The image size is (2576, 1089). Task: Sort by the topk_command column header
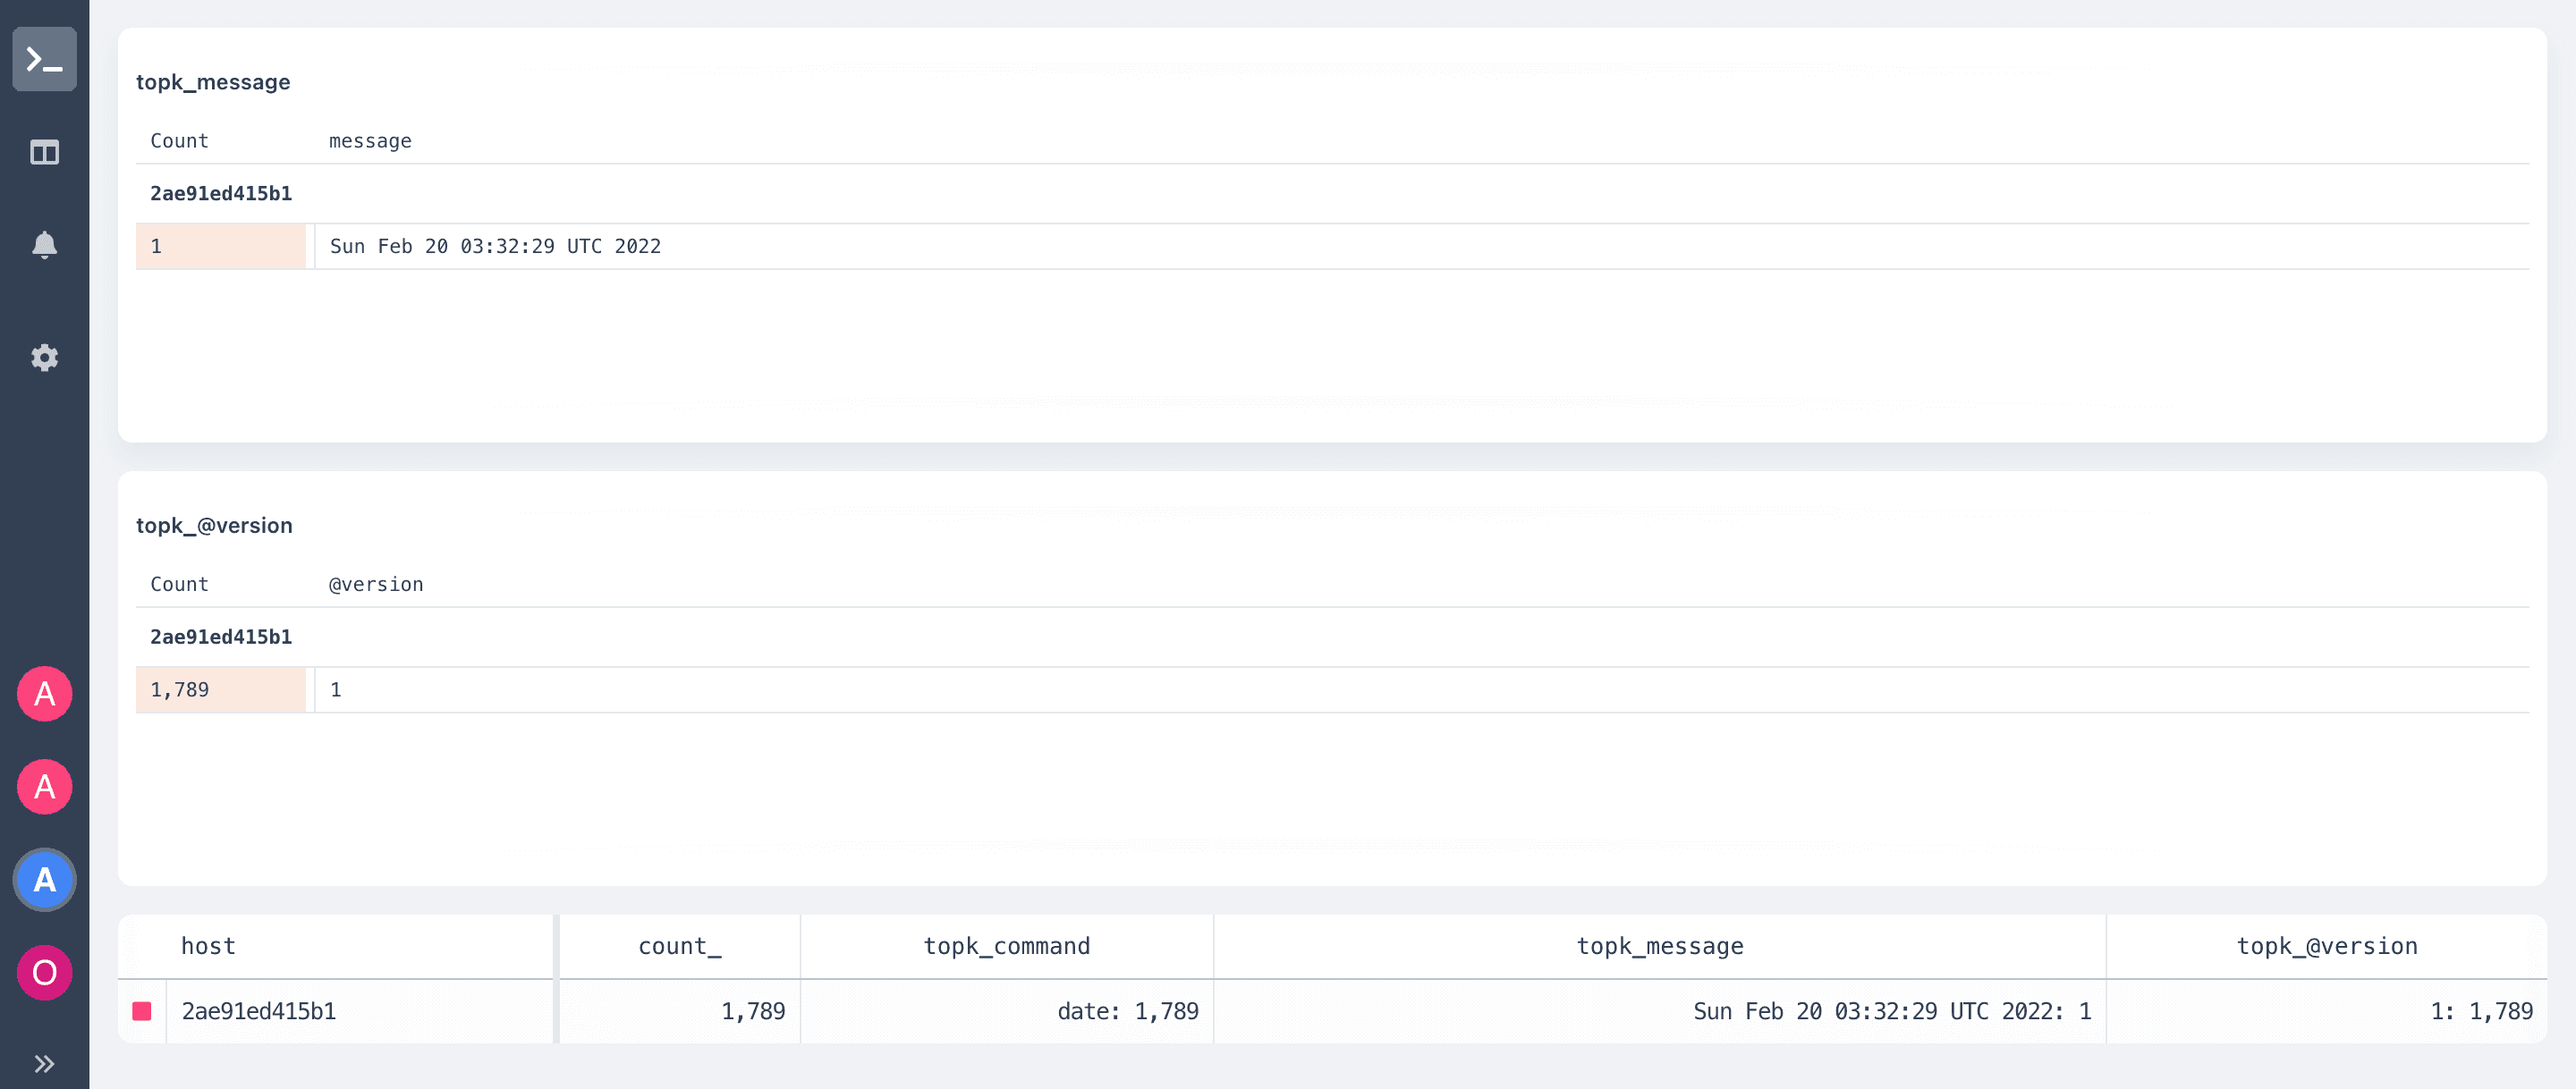[1007, 946]
